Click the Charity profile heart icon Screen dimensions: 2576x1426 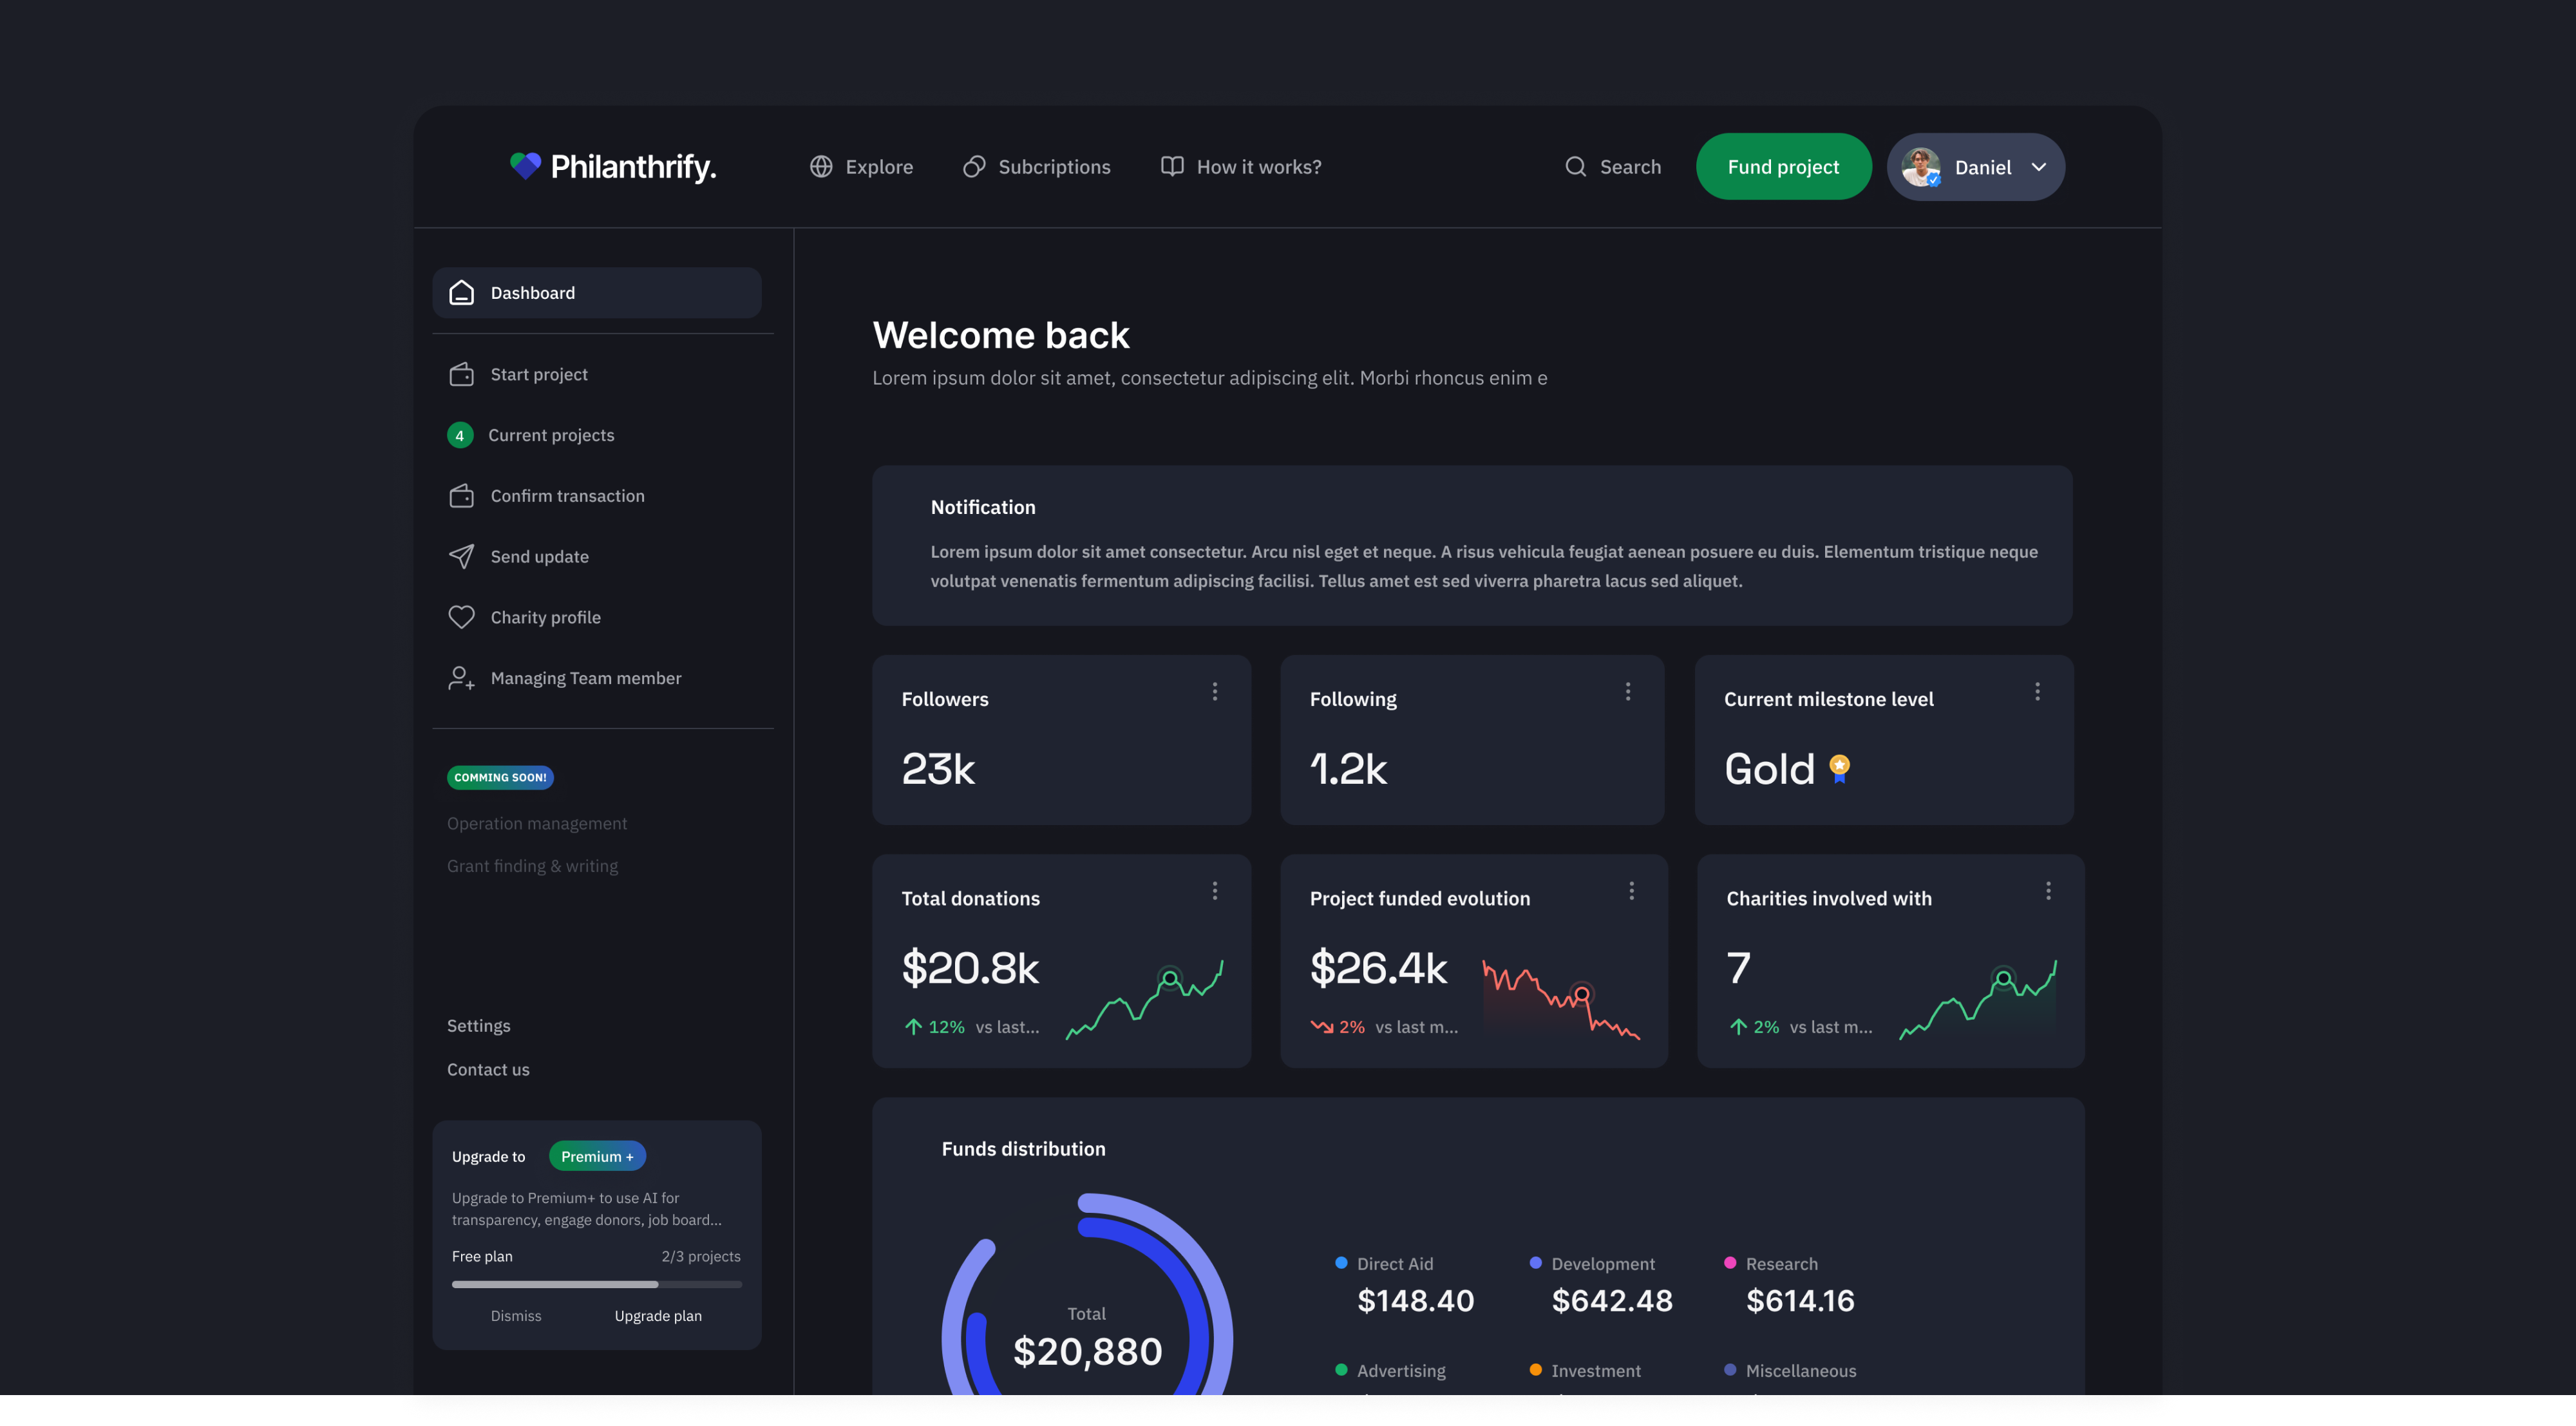click(461, 617)
